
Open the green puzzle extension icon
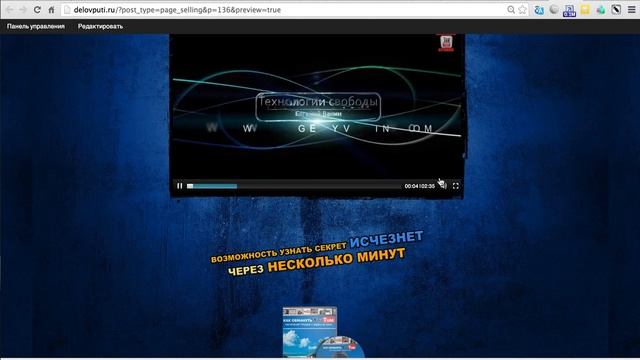[x=600, y=10]
